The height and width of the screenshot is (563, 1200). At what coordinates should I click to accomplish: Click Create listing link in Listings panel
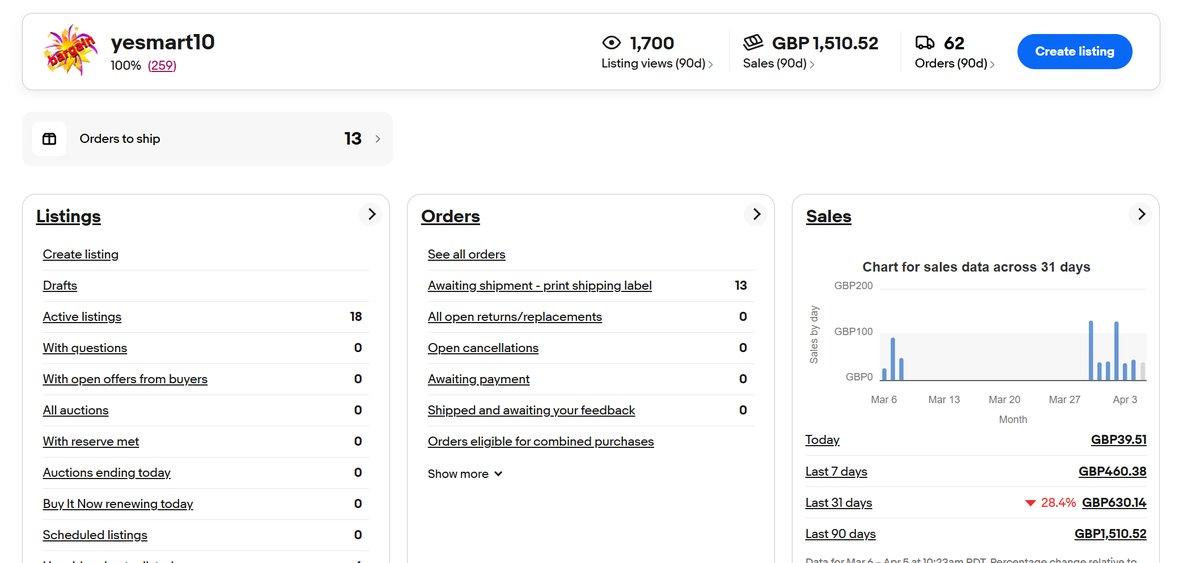[81, 255]
